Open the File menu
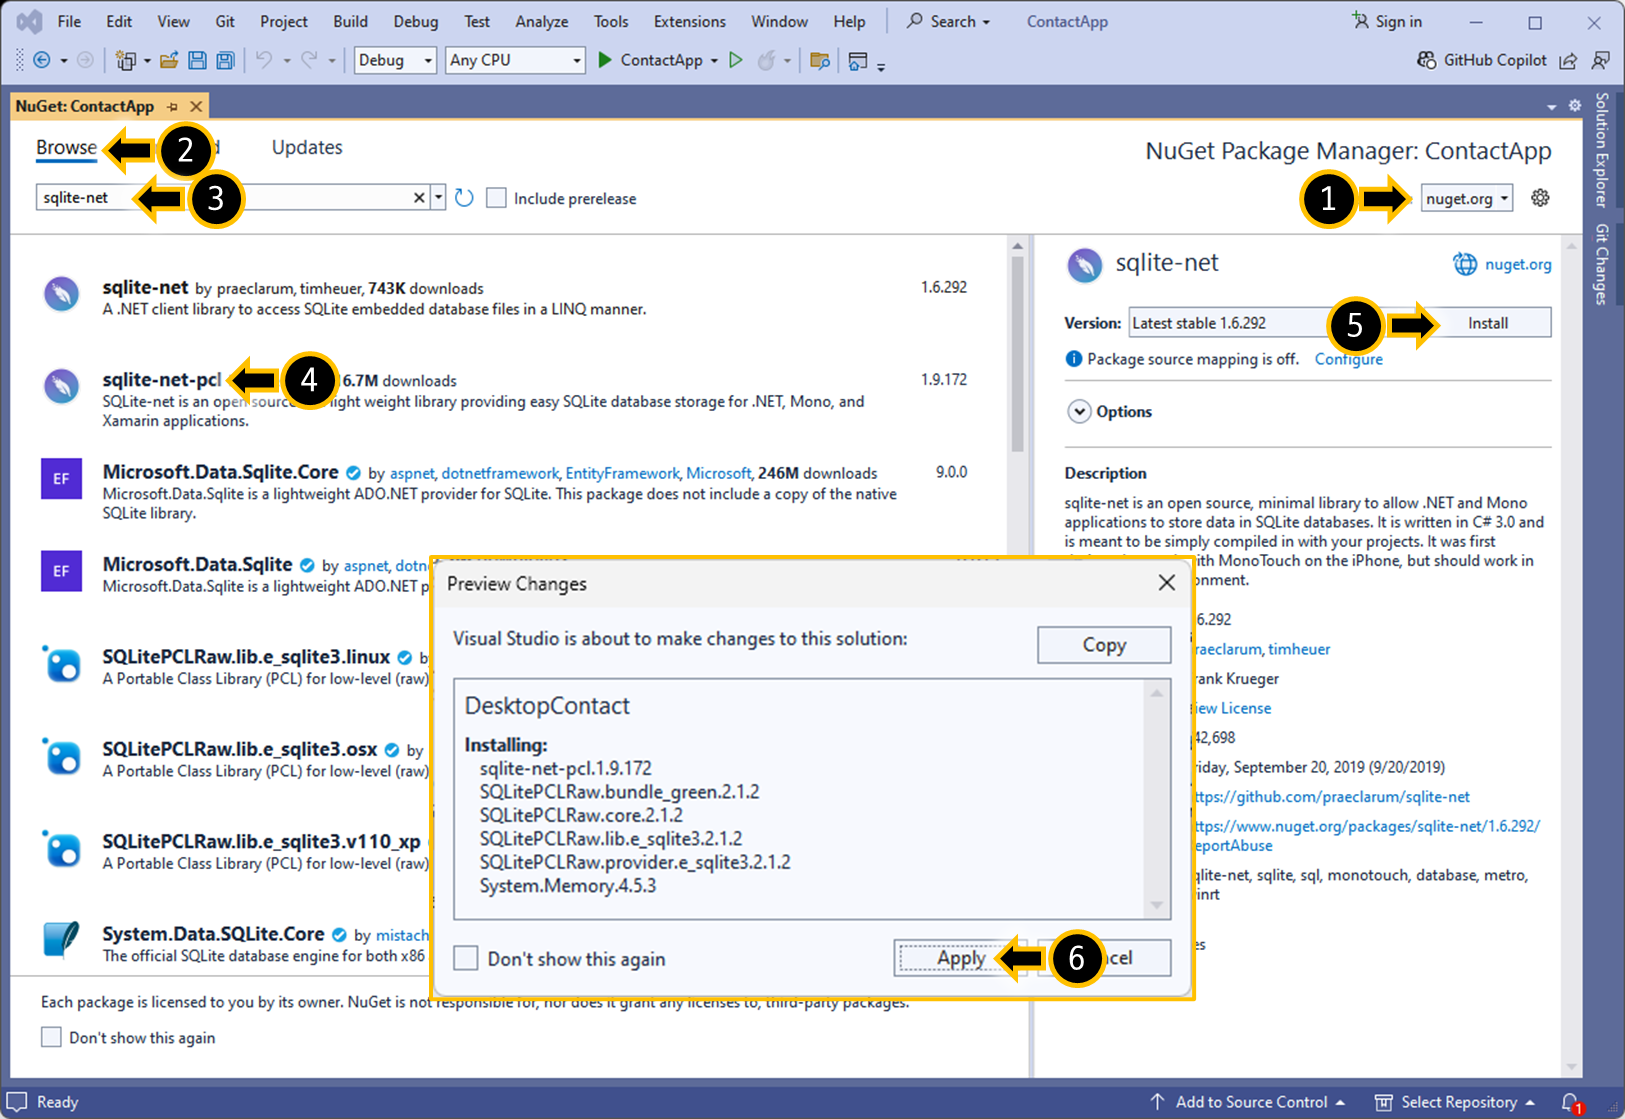Image resolution: width=1625 pixels, height=1119 pixels. 69,21
